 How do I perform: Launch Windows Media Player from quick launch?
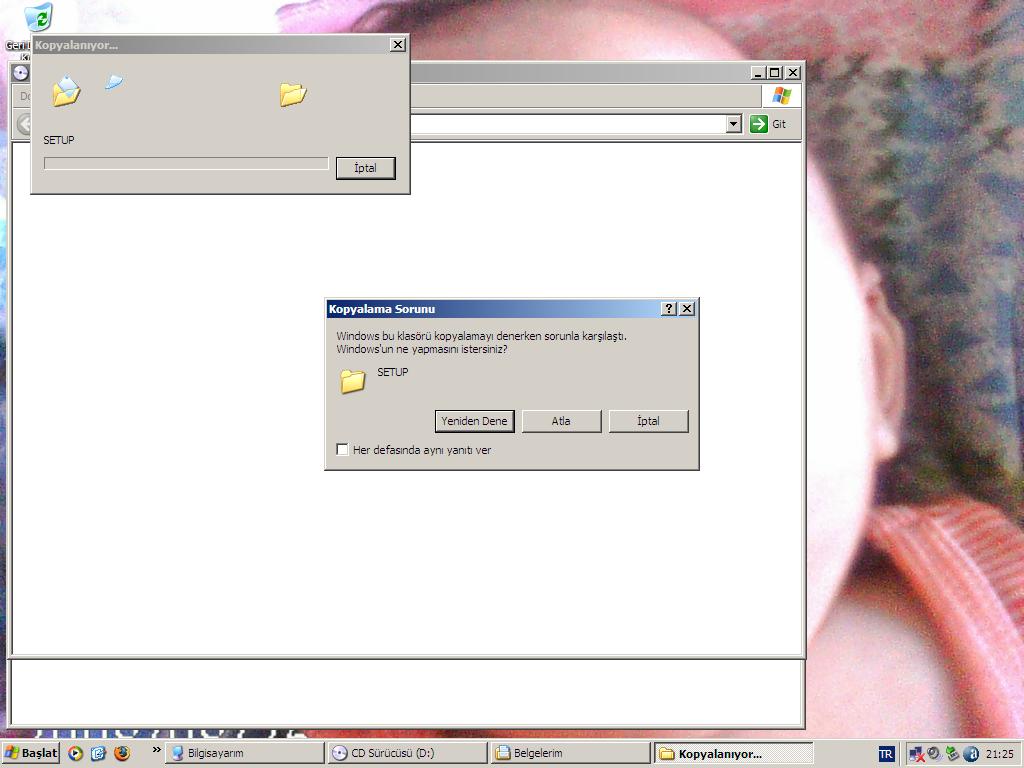[76, 753]
